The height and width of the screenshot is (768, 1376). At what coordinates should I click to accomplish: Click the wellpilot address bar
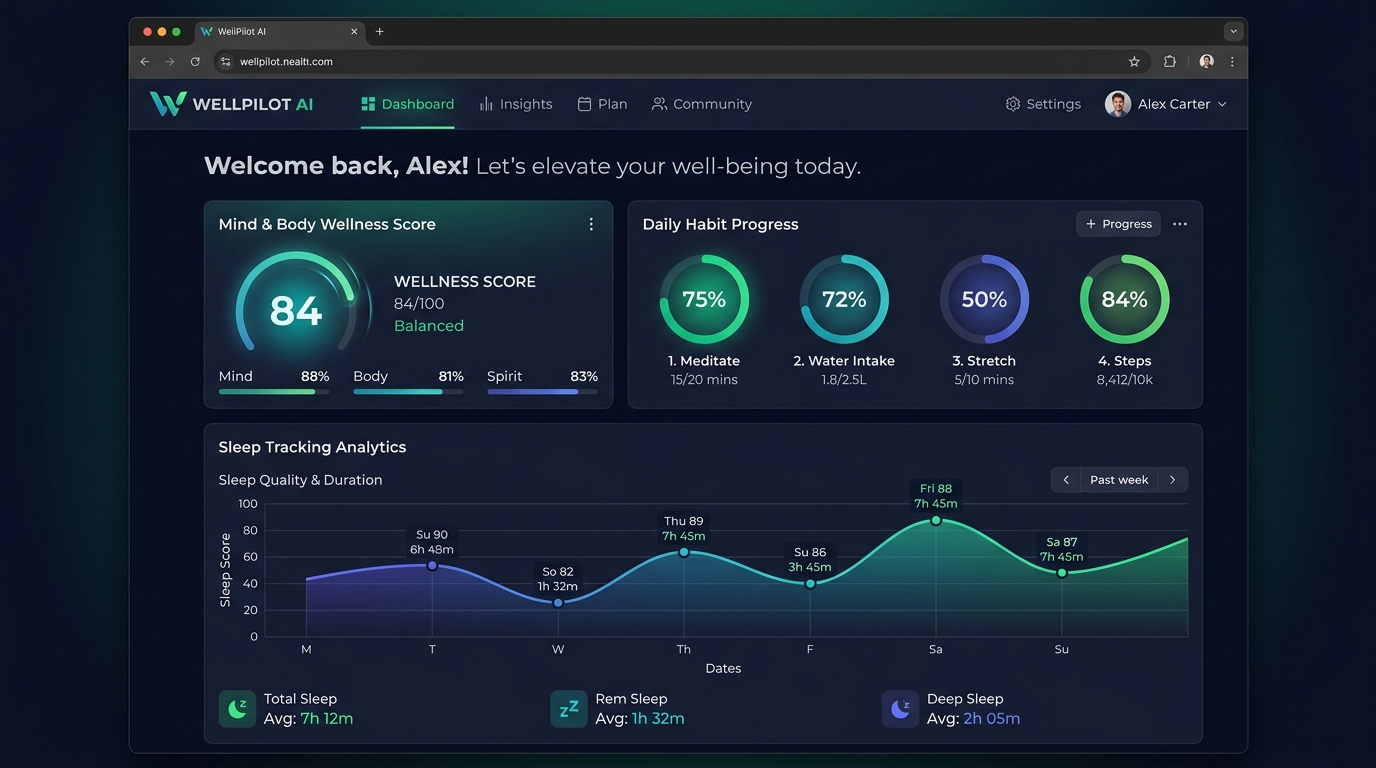(x=680, y=62)
